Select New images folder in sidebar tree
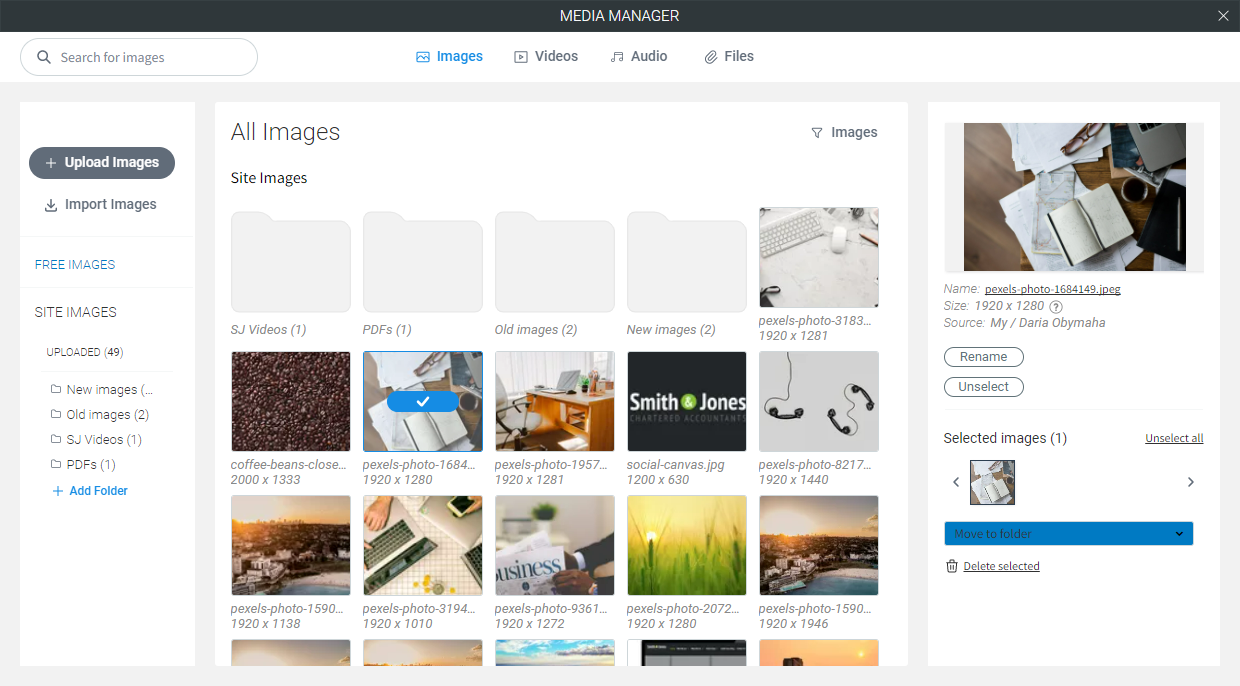This screenshot has height=686, width=1240. 109,390
